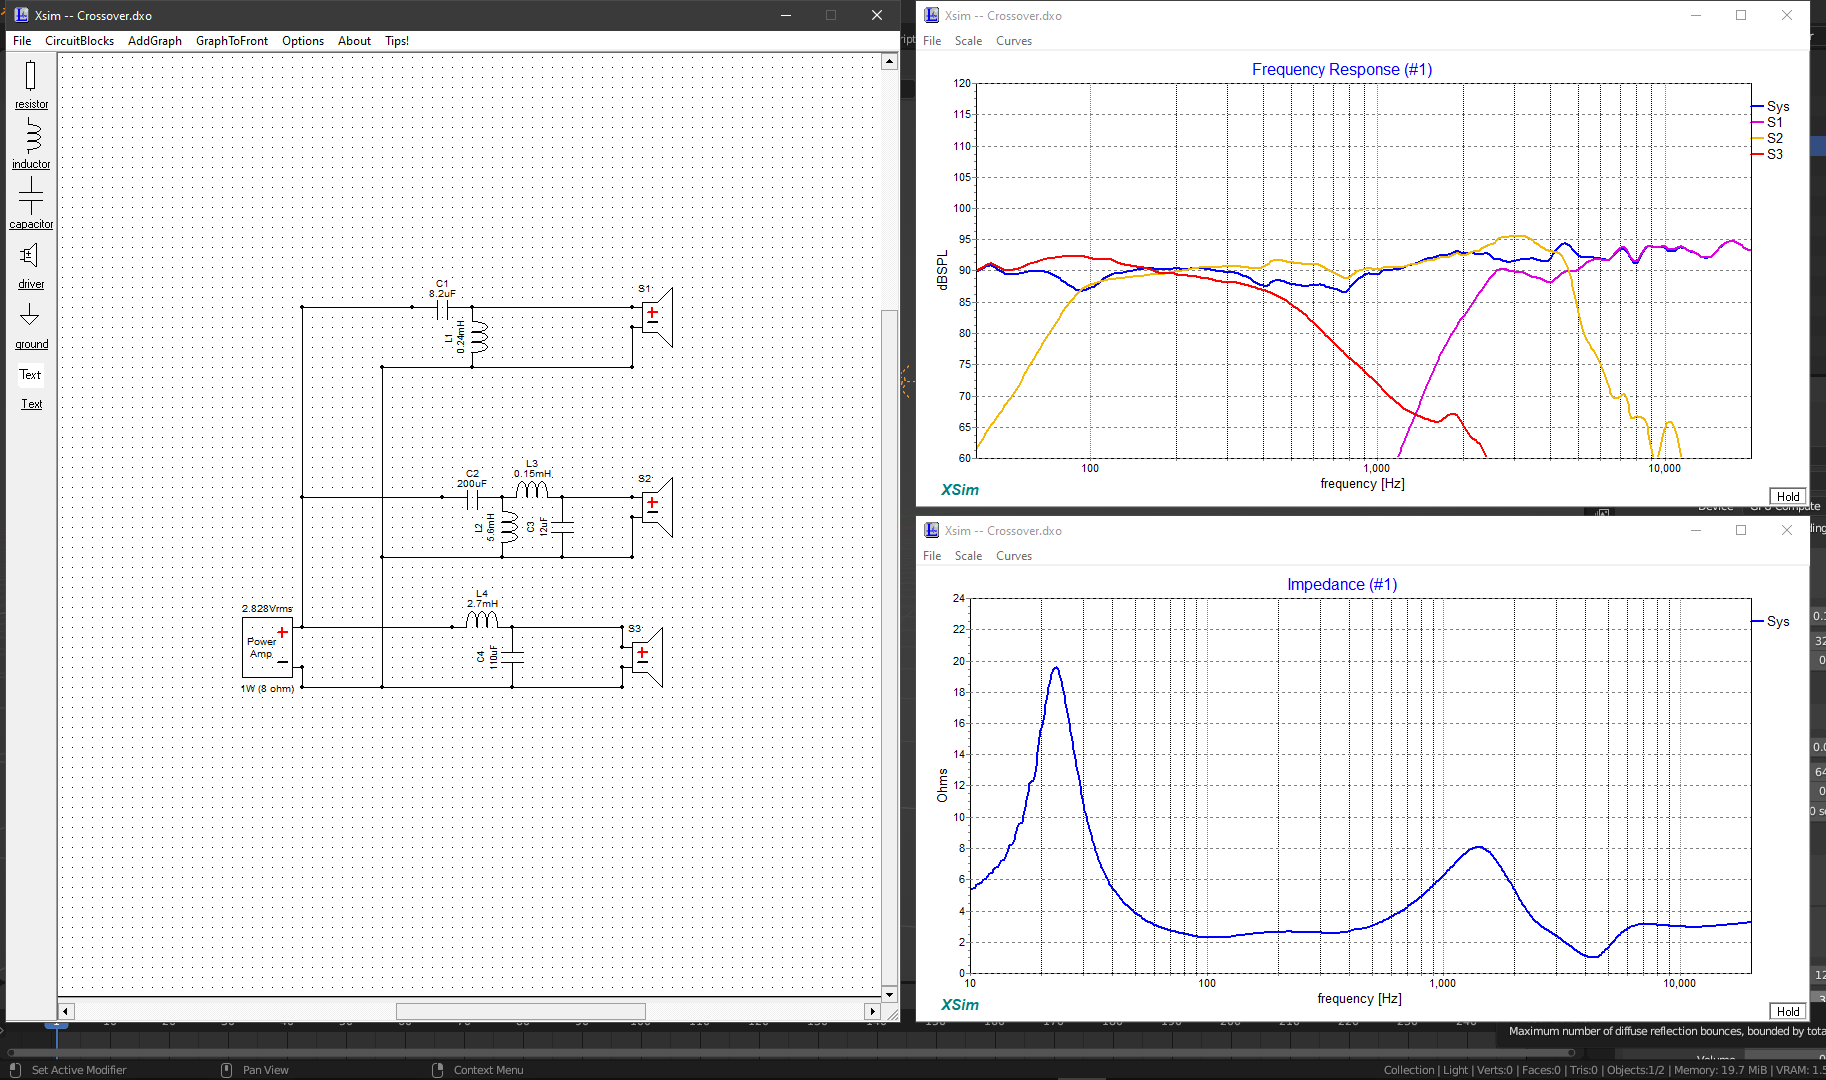The height and width of the screenshot is (1080, 1826).
Task: Click S2 legend entry in Frequency Response
Action: [1768, 138]
